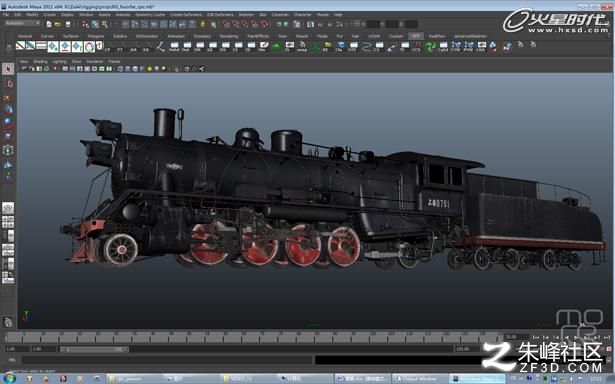This screenshot has width=615, height=384.
Task: Toggle the snap to curve icon
Action: click(235, 24)
